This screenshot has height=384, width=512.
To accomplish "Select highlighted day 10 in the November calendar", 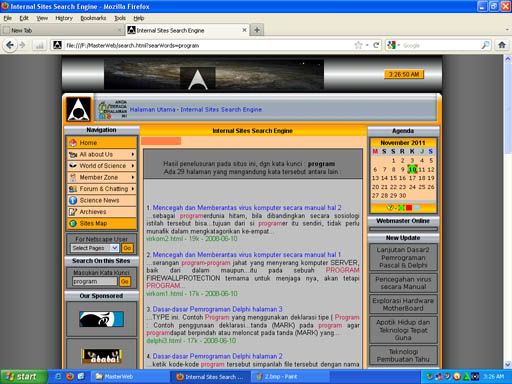I will pos(412,169).
